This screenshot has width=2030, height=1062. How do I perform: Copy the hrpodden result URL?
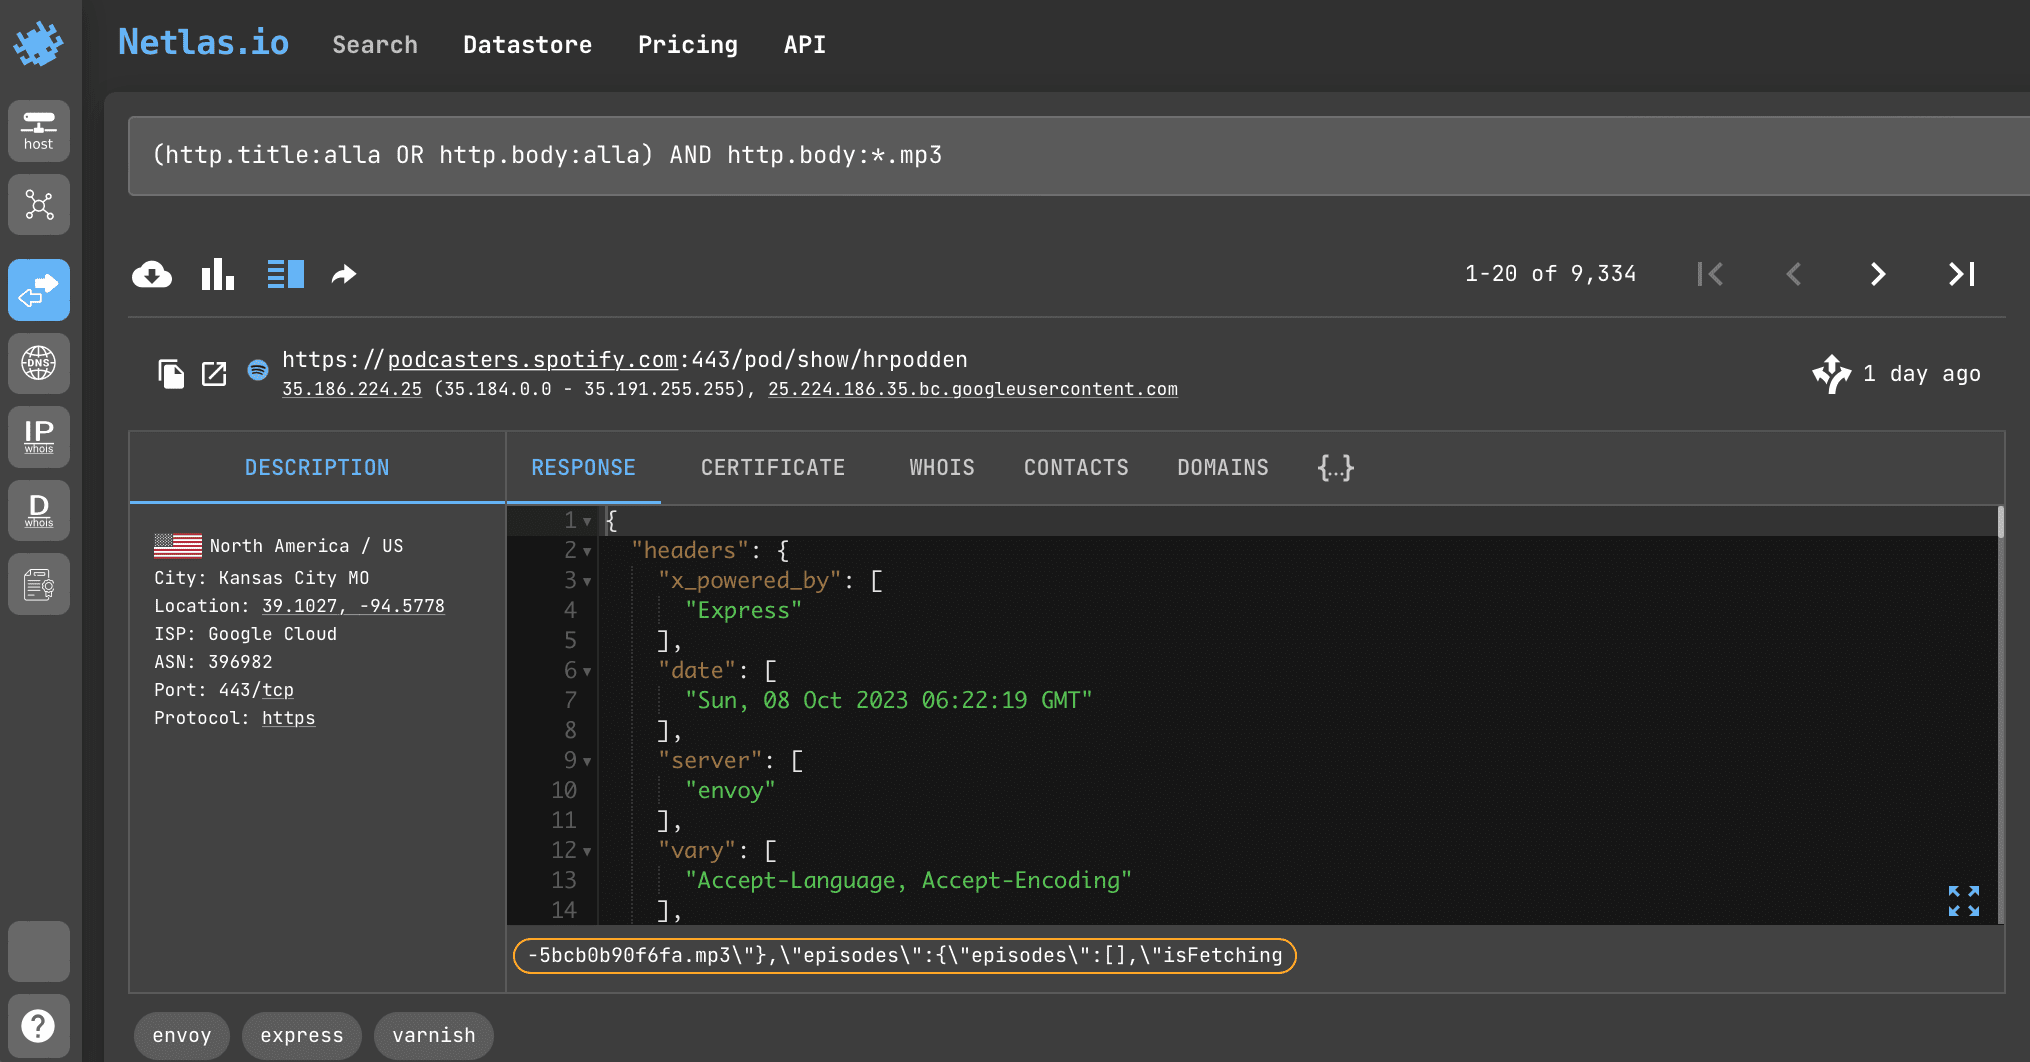(171, 374)
